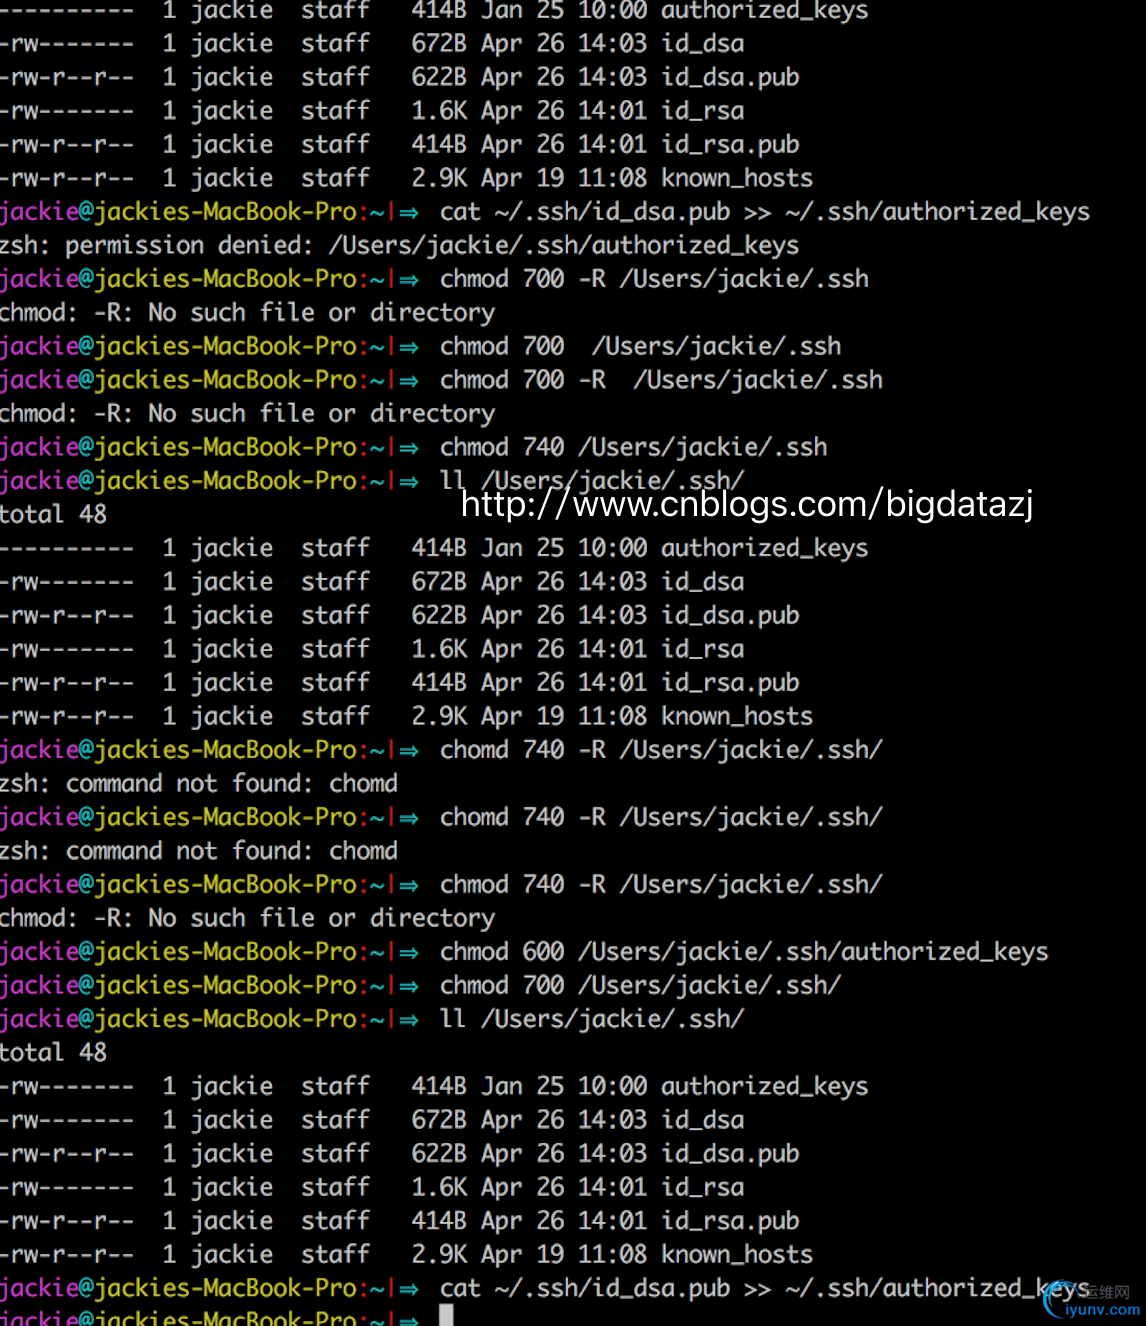The image size is (1146, 1326).
Task: Click '-rw-------' permissions beside authorized_keys
Action: 67,1086
